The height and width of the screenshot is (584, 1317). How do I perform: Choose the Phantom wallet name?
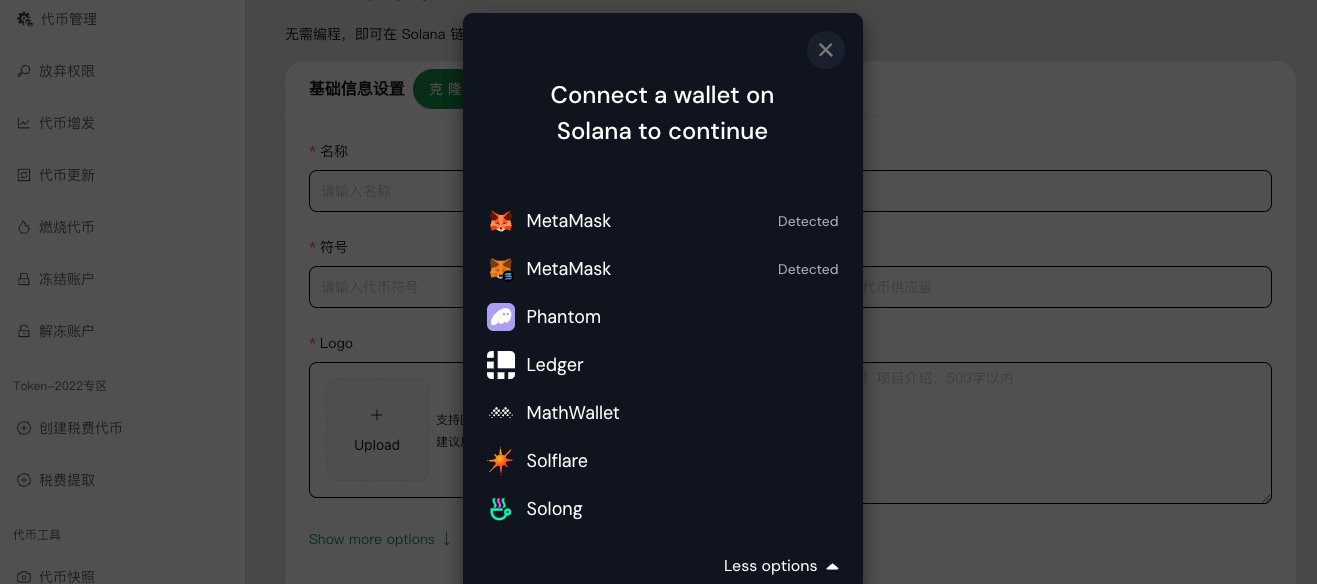click(x=563, y=317)
